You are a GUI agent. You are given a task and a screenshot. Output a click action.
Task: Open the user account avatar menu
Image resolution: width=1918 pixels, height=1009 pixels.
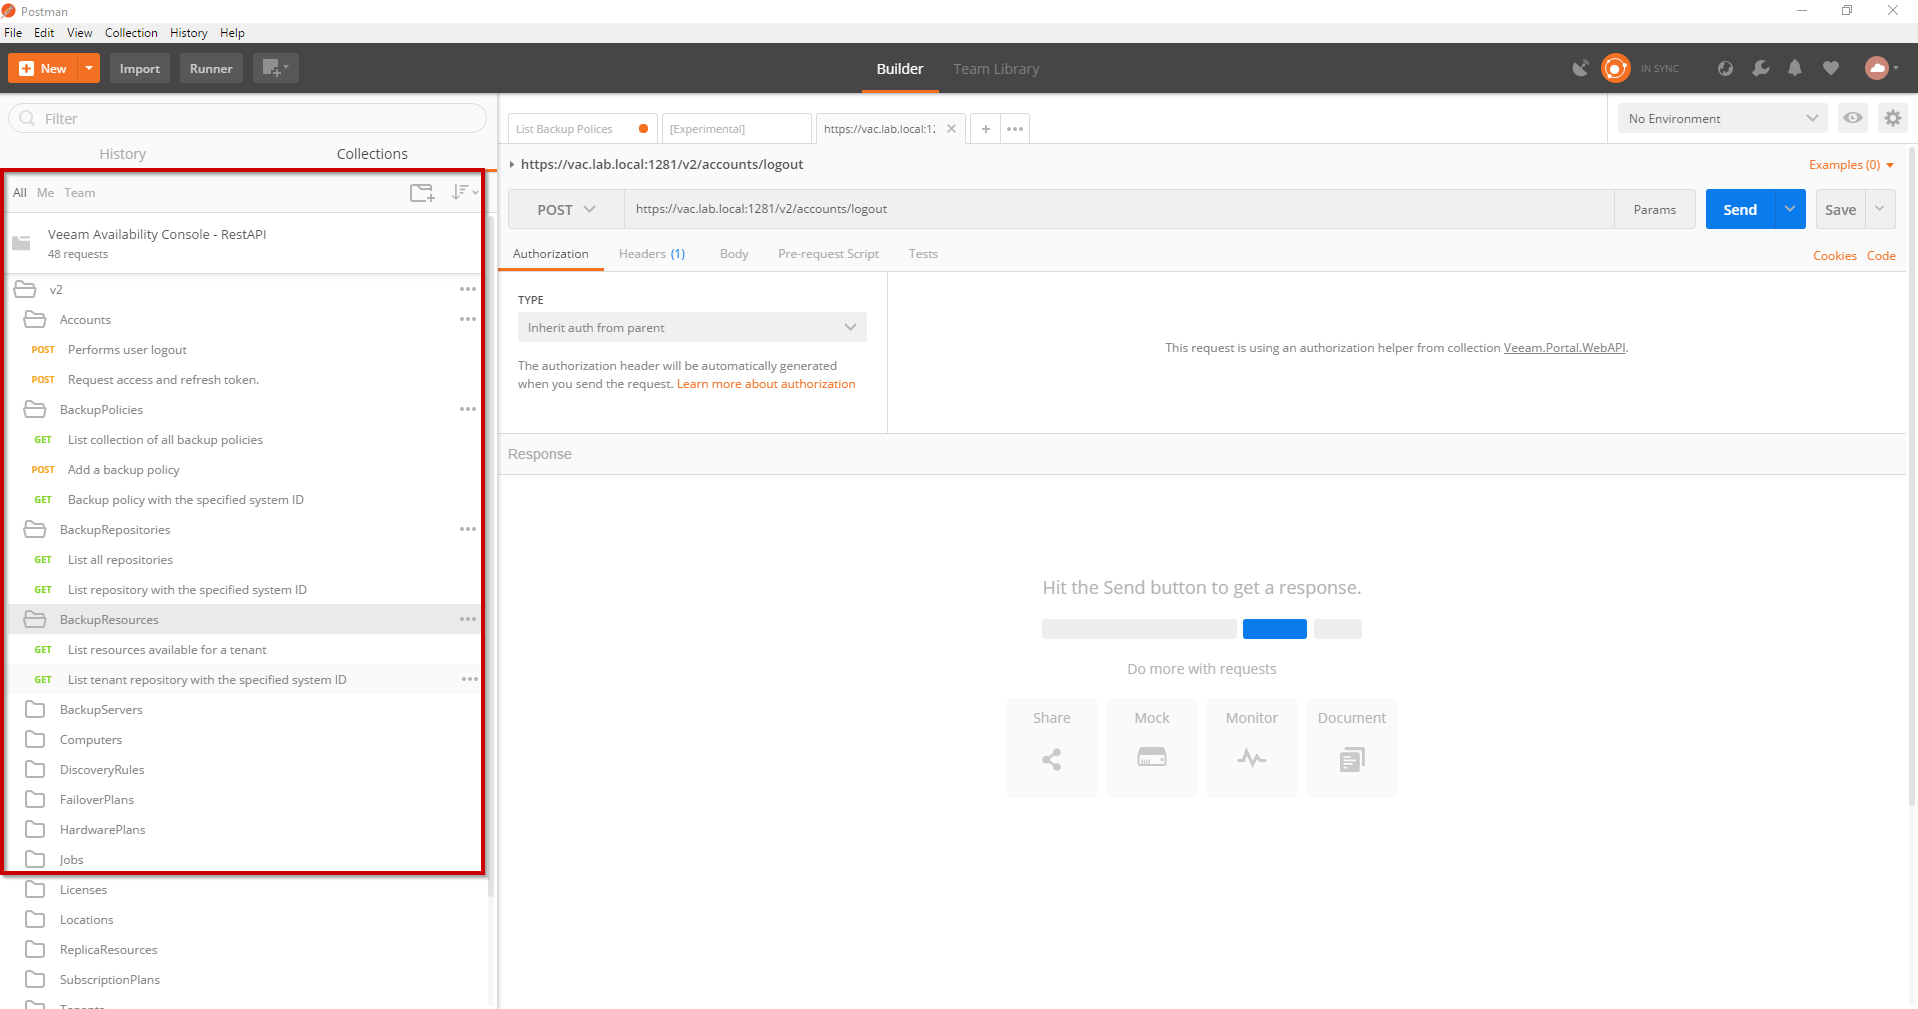(x=1882, y=68)
